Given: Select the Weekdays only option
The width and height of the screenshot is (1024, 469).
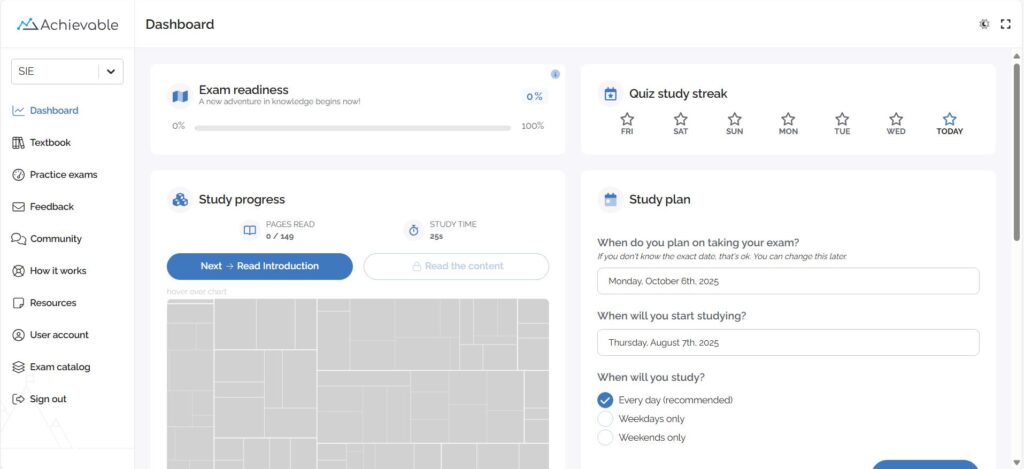Looking at the screenshot, I should click(x=605, y=419).
